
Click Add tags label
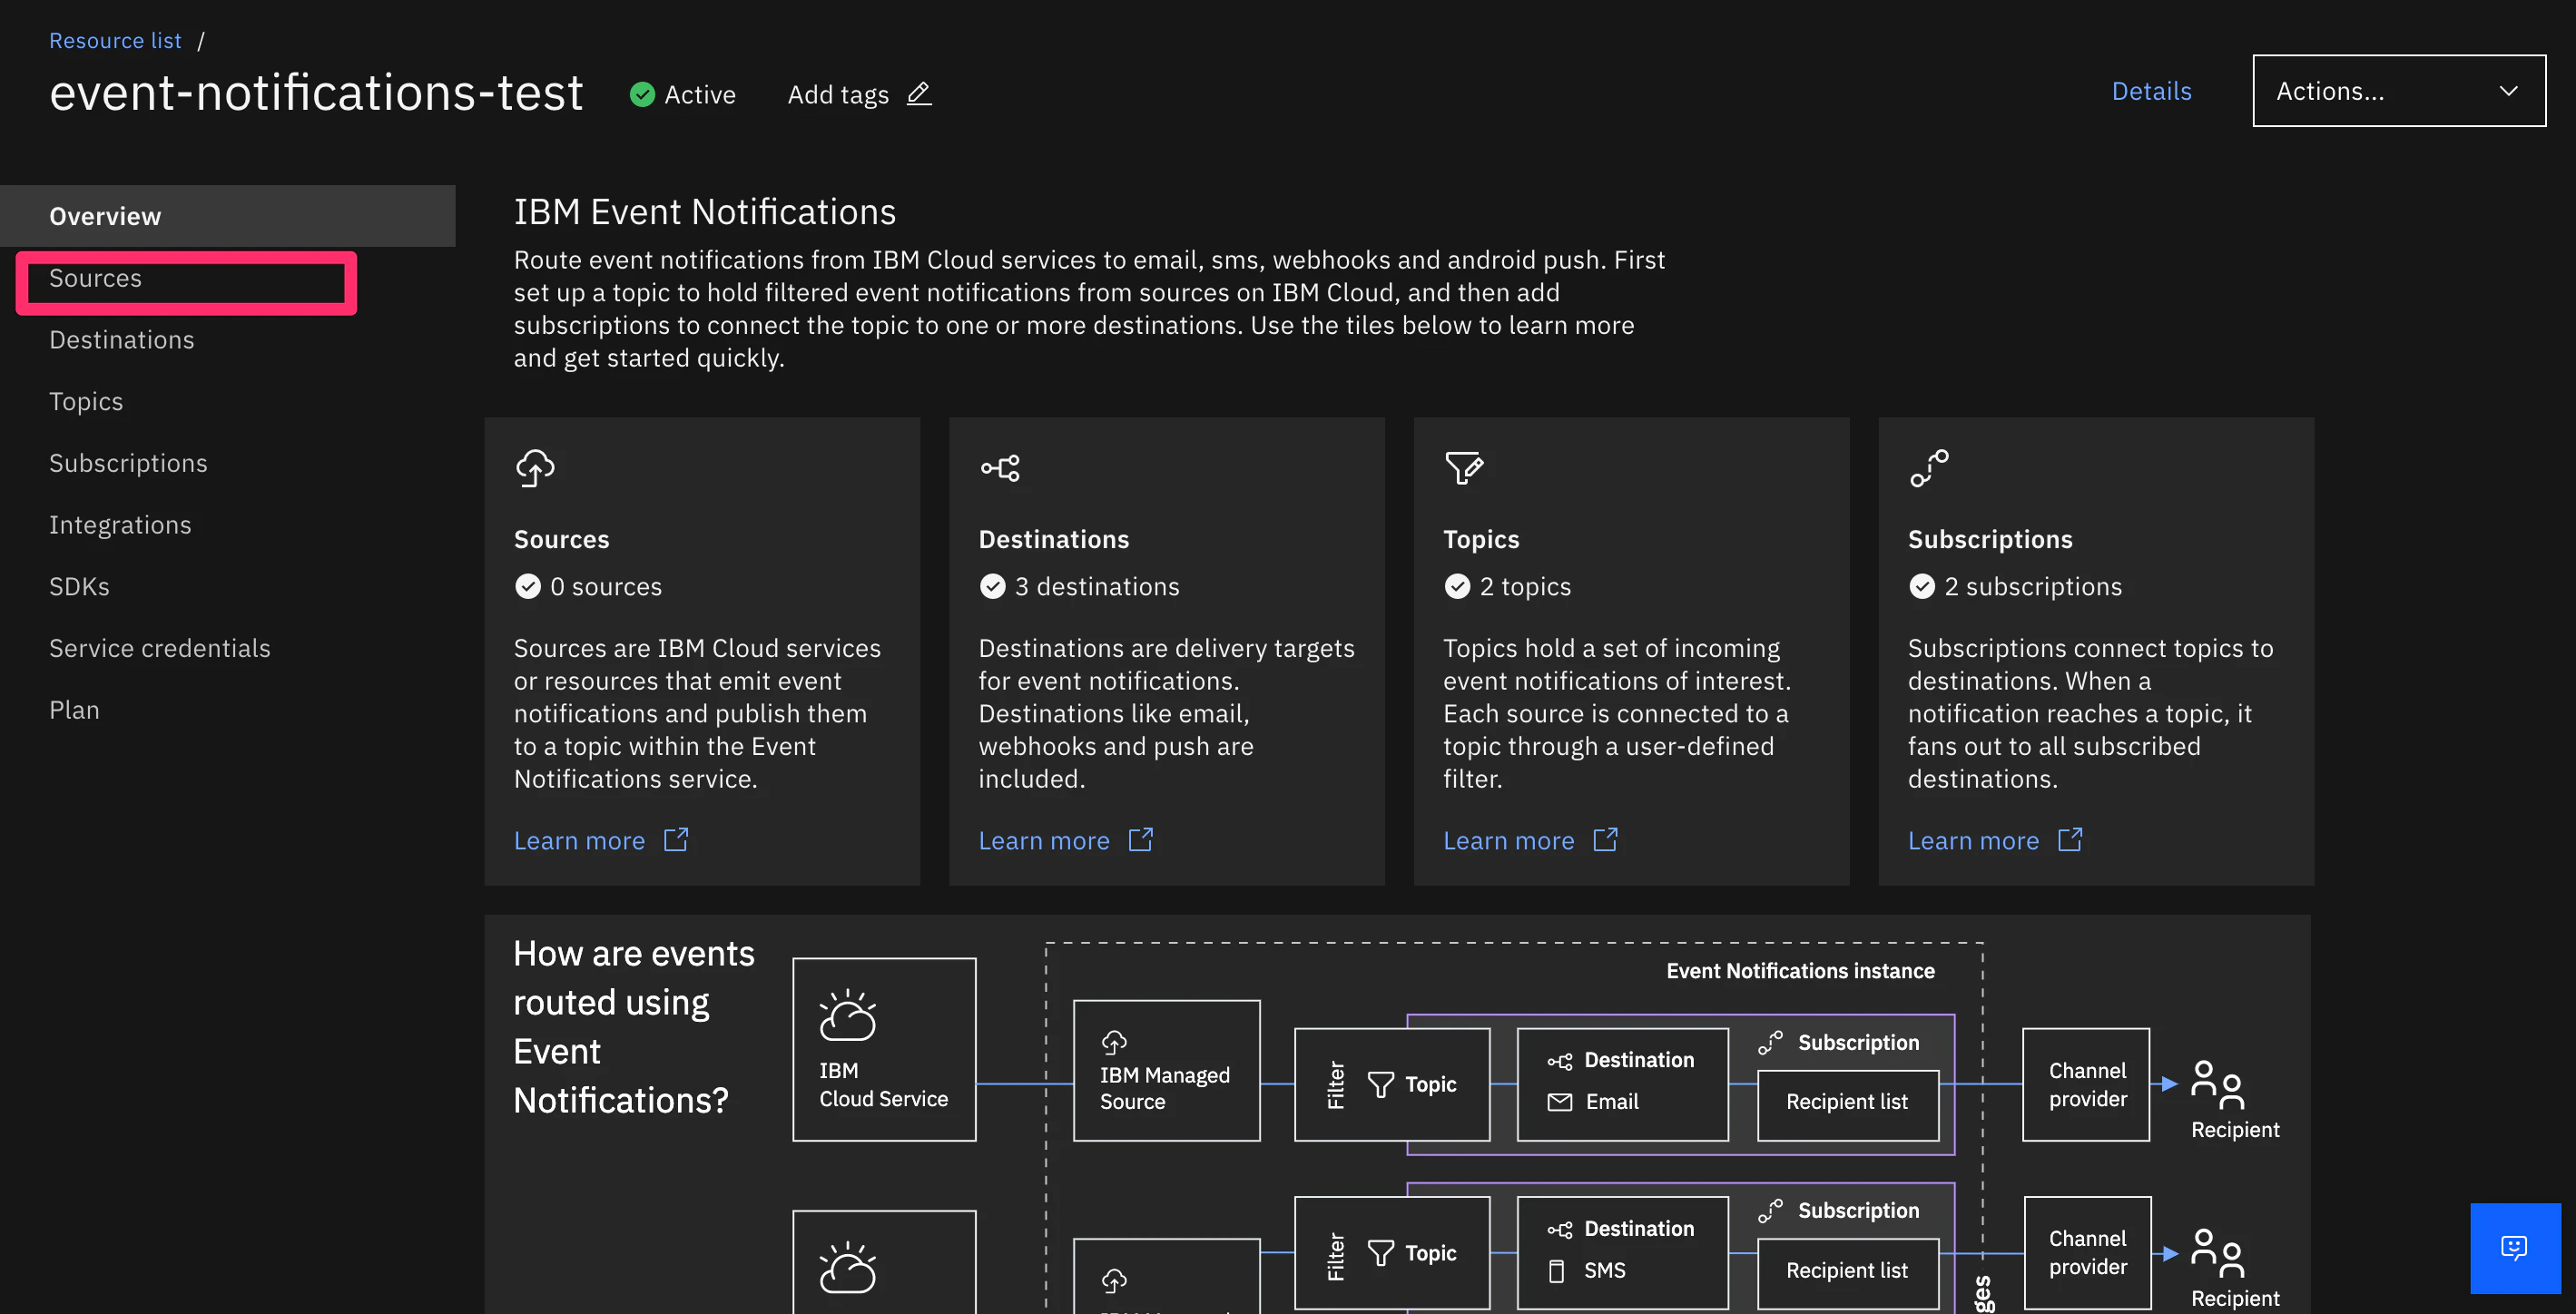point(838,94)
